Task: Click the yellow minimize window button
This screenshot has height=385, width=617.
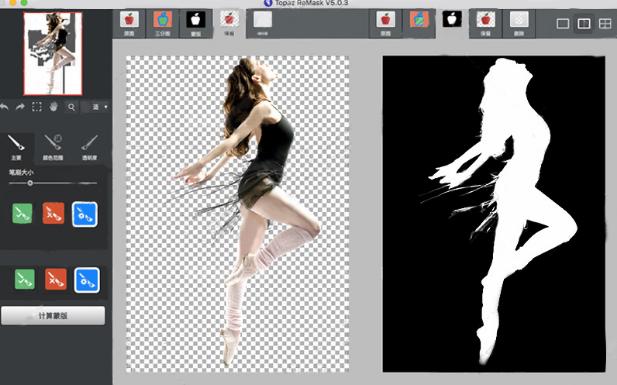Action: click(13, 2)
